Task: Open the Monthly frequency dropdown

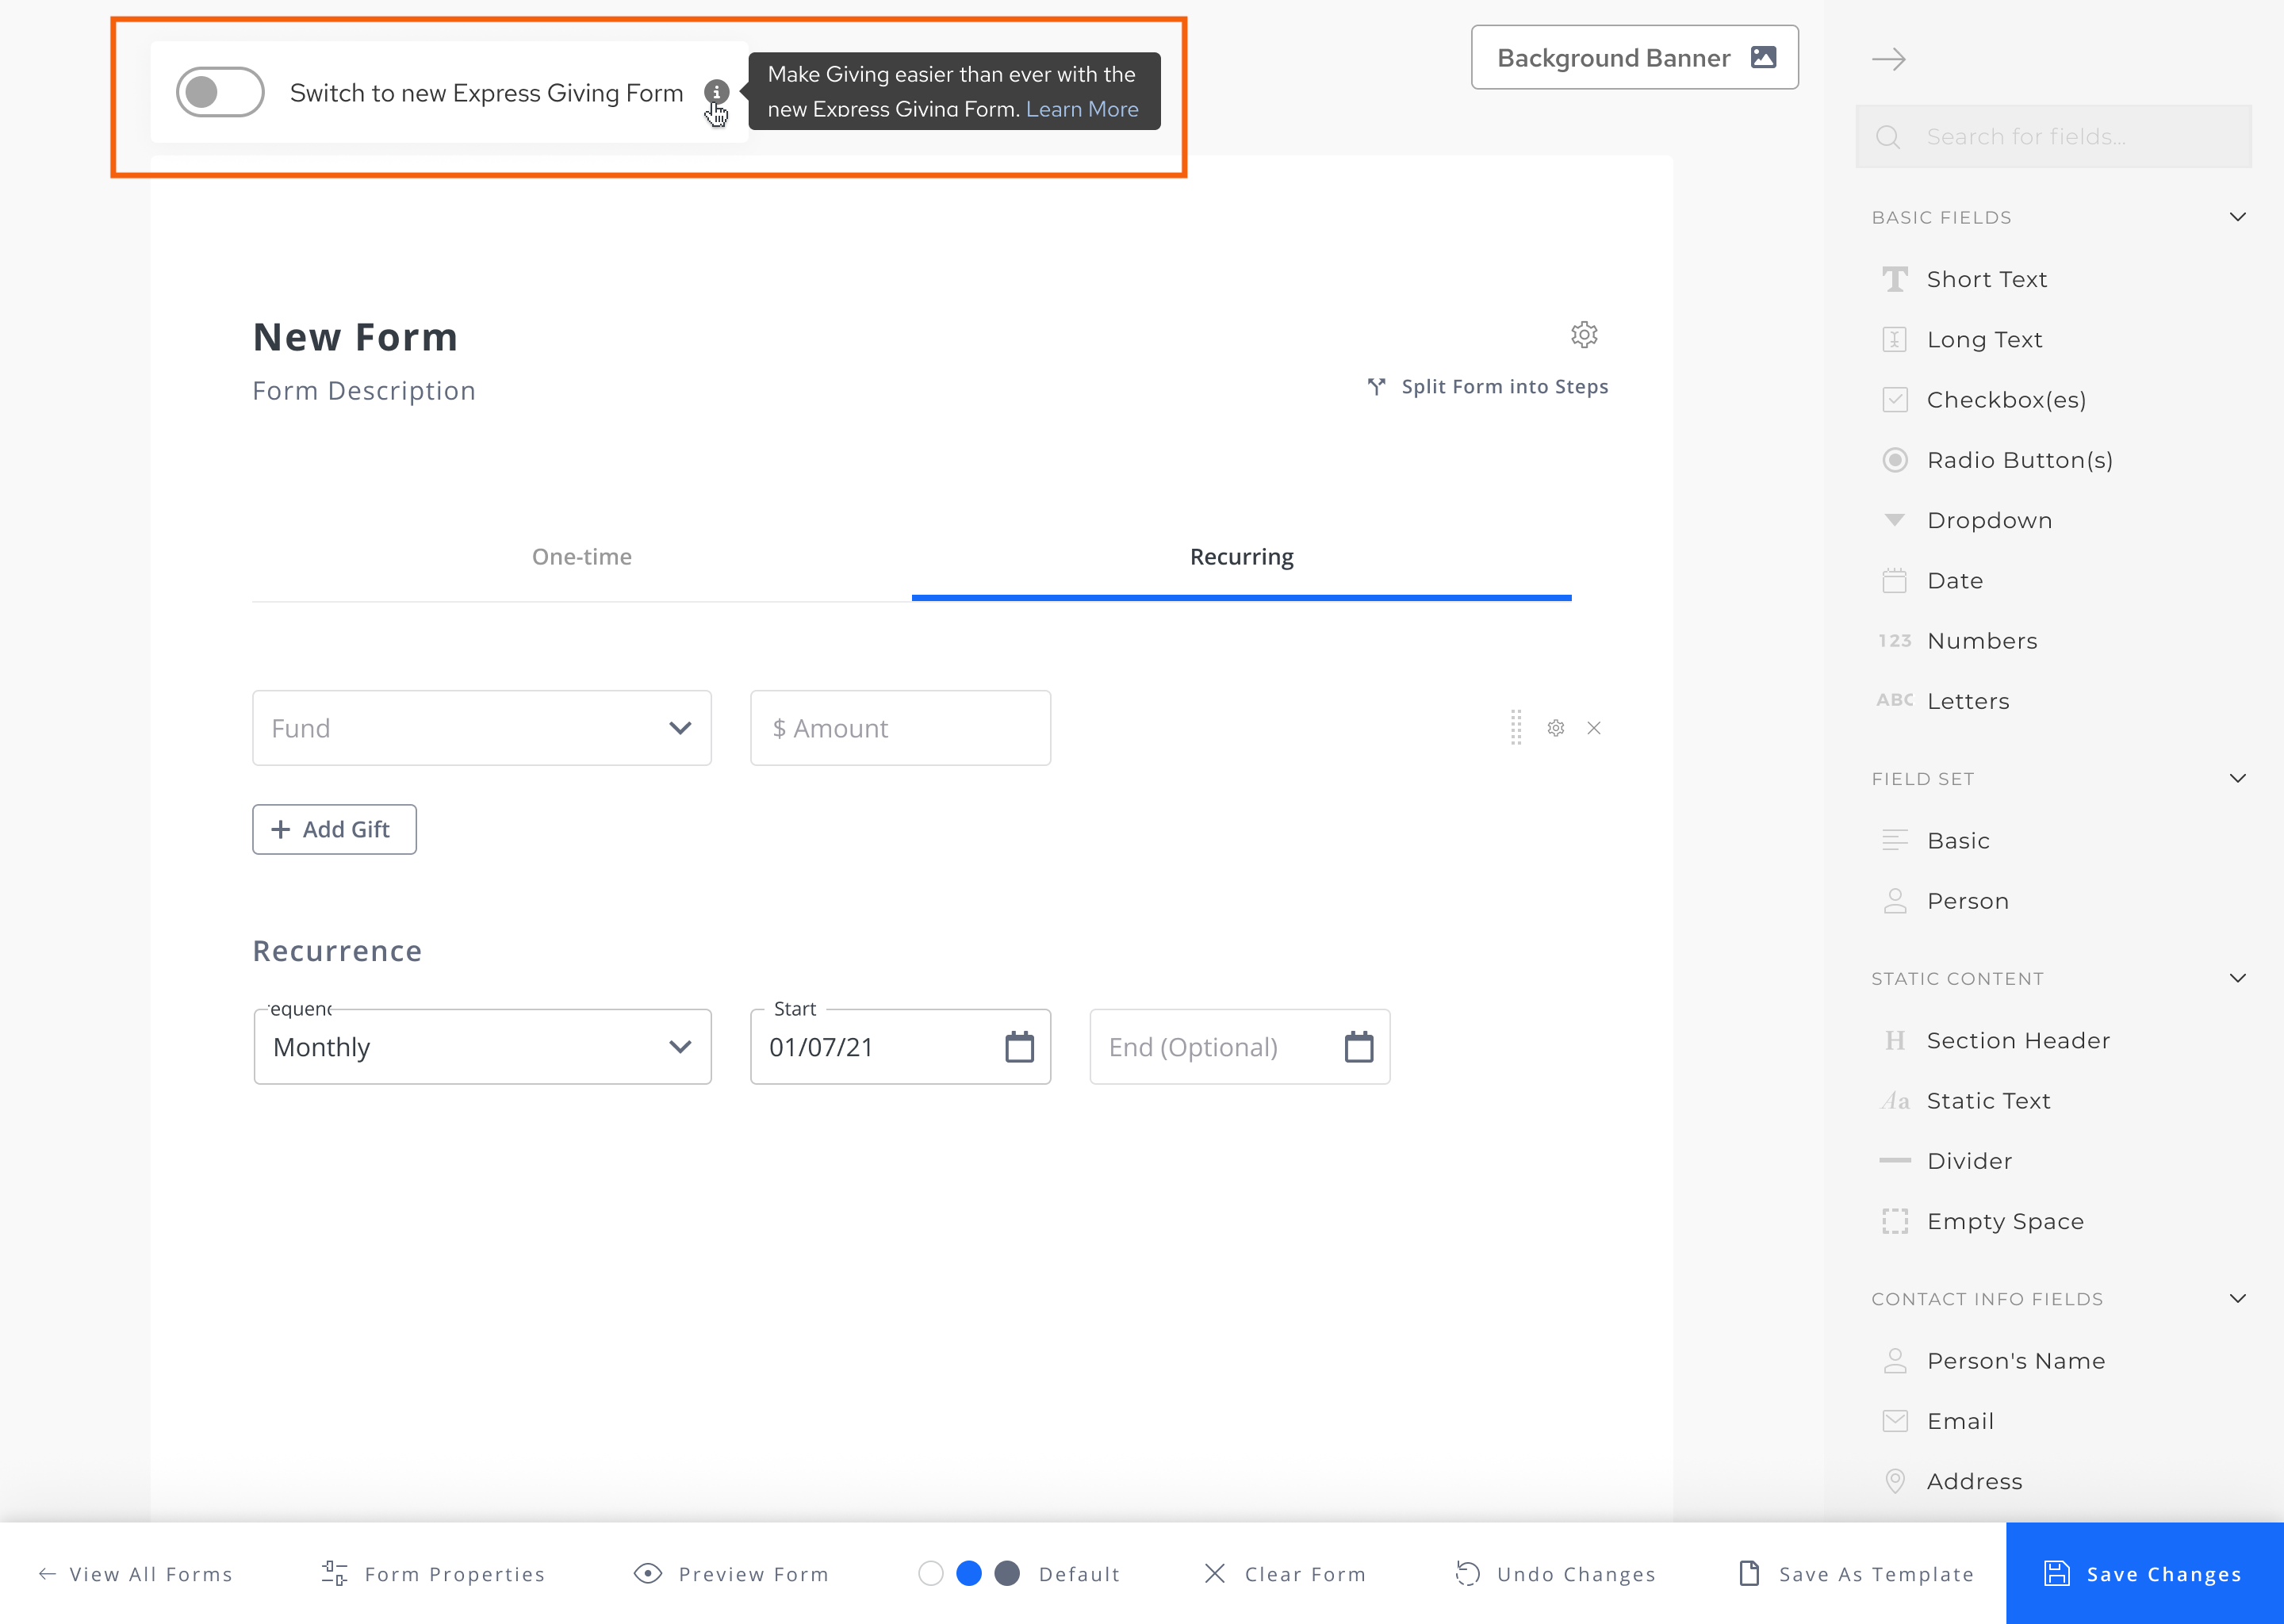Action: pos(481,1047)
